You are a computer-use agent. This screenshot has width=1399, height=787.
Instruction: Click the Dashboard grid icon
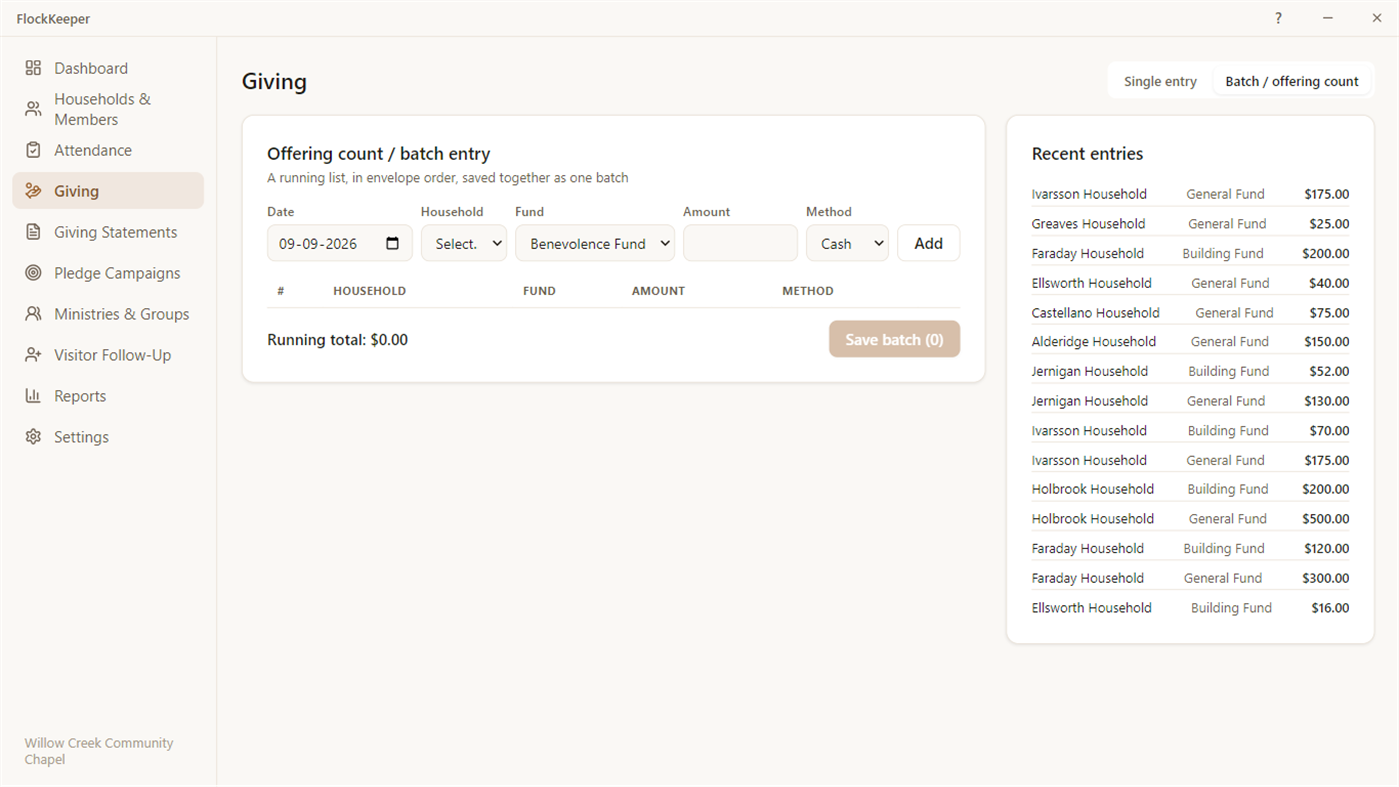coord(33,68)
